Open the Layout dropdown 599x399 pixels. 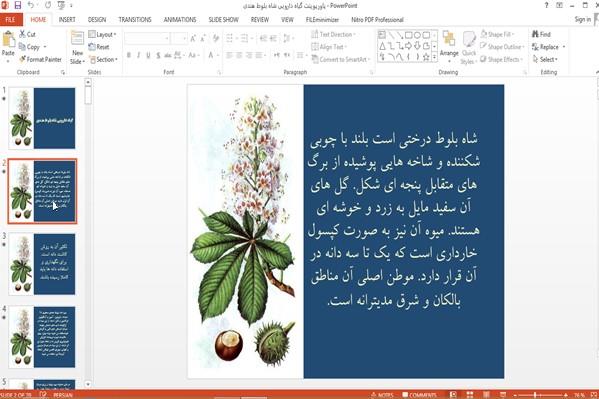coord(102,34)
